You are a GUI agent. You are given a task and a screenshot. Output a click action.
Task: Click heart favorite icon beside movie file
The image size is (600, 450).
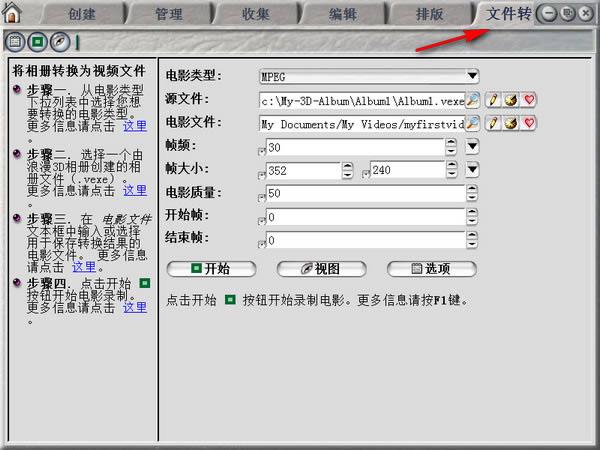coord(529,123)
